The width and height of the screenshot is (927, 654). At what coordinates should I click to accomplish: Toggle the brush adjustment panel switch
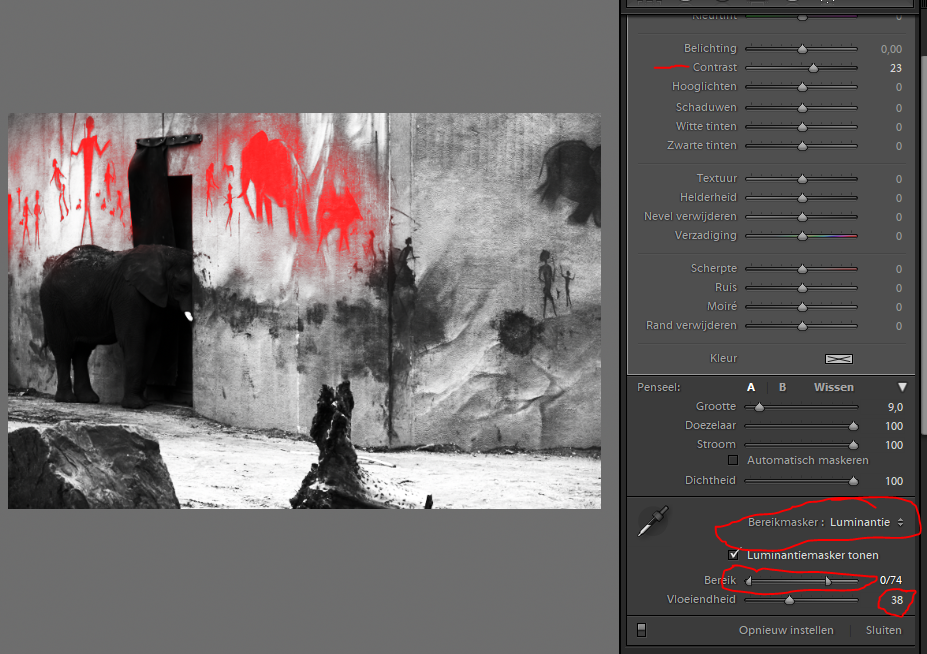tap(641, 630)
